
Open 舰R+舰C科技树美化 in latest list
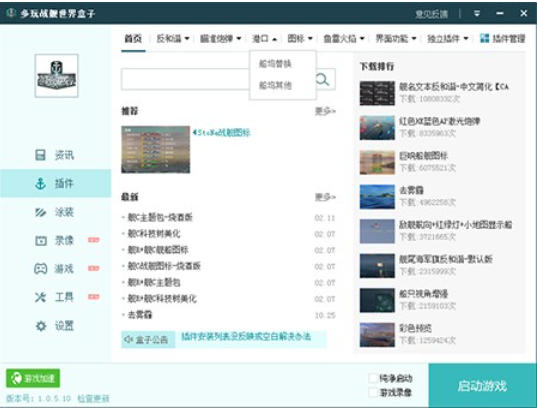[x=162, y=298]
